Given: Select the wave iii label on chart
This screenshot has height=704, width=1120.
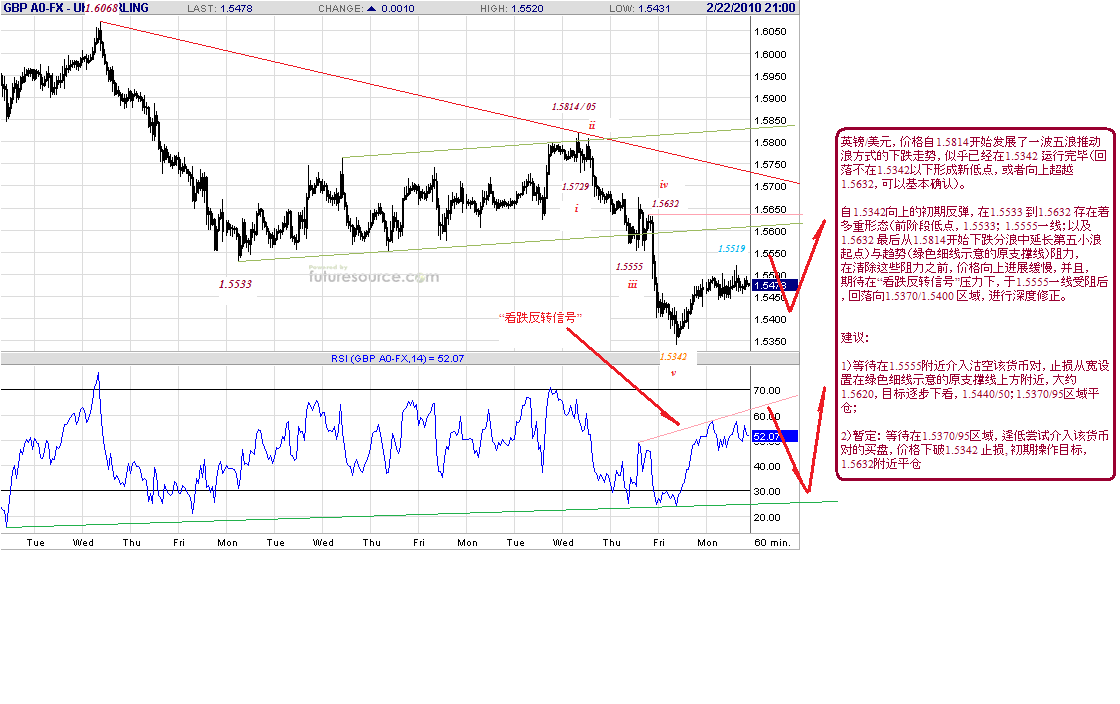Looking at the screenshot, I should (x=632, y=284).
